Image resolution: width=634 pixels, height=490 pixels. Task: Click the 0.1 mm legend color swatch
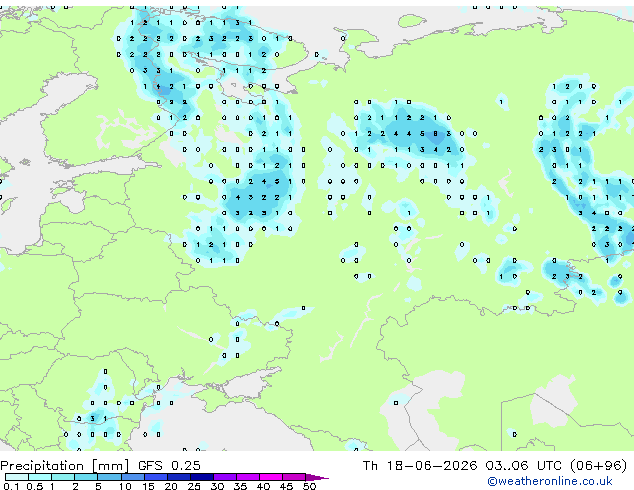click(17, 477)
